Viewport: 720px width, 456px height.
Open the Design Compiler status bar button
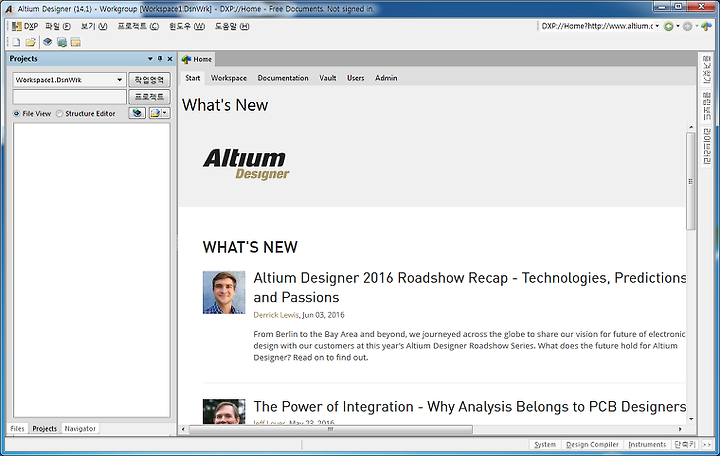592,445
